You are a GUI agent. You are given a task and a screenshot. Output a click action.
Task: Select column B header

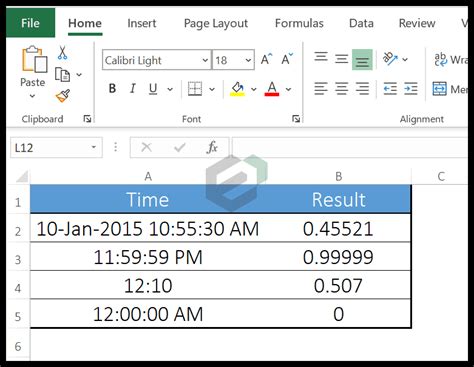point(339,176)
